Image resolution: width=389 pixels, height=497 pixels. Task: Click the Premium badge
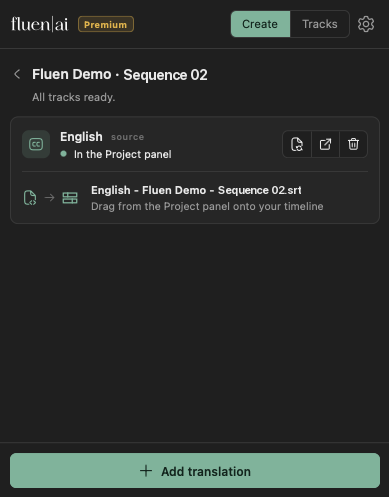106,24
